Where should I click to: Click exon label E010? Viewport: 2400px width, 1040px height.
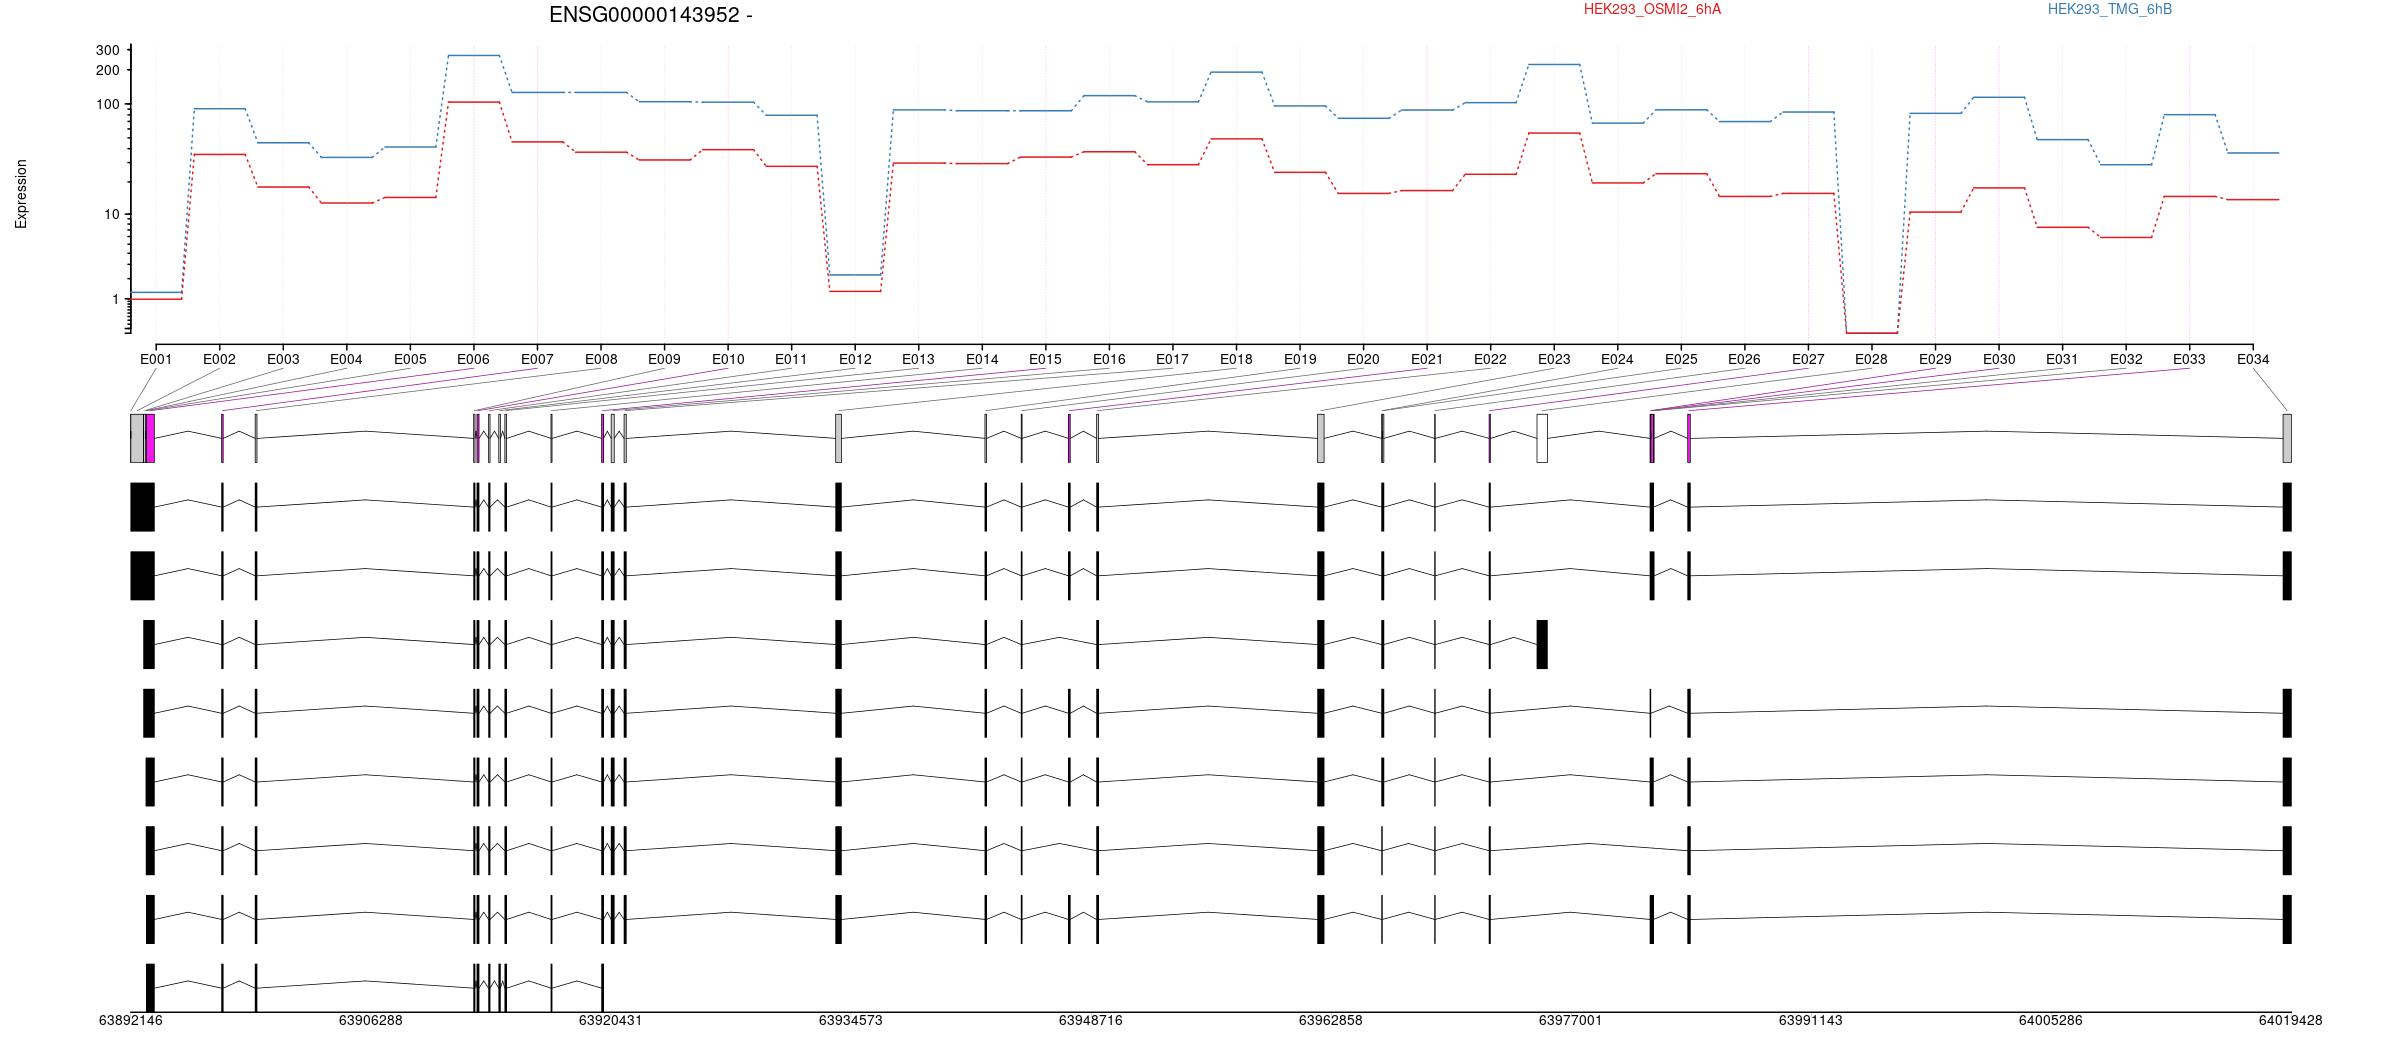(728, 359)
